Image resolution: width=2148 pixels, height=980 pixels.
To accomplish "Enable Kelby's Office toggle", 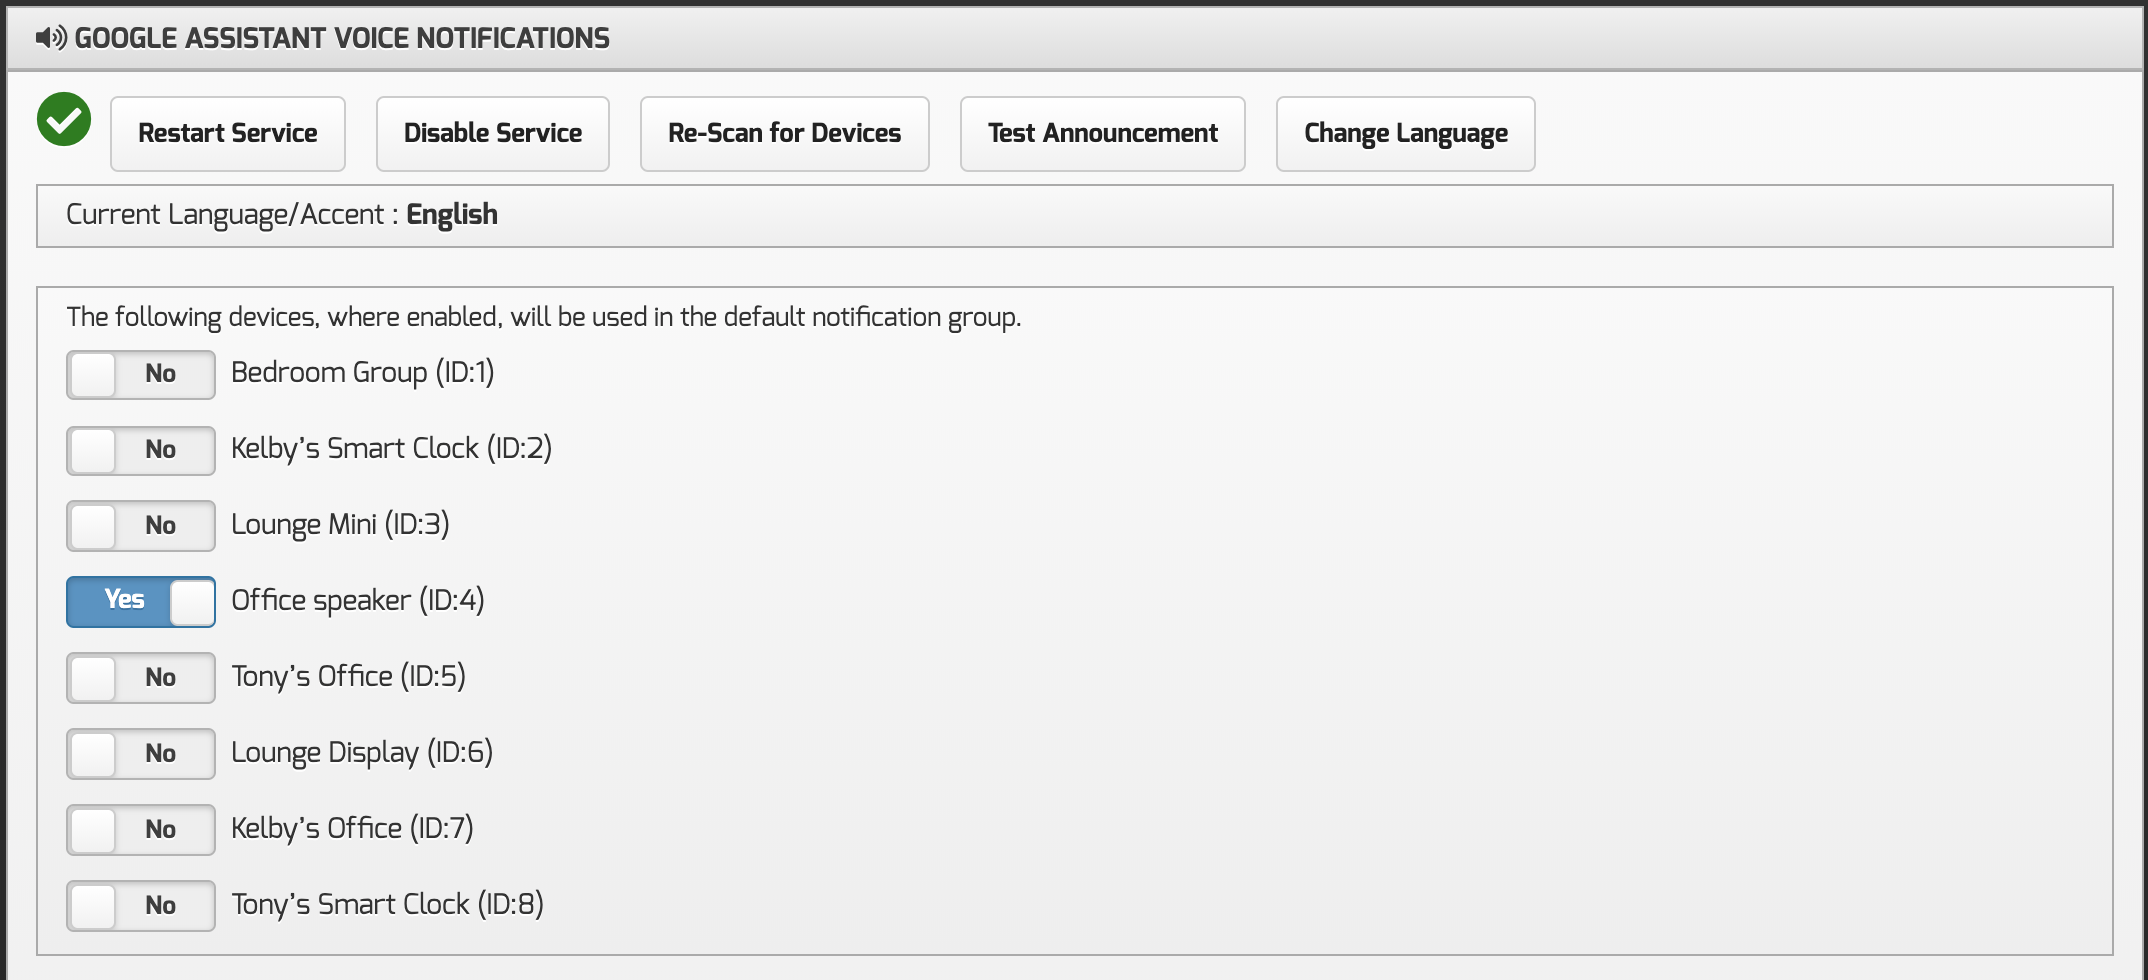I will [141, 830].
